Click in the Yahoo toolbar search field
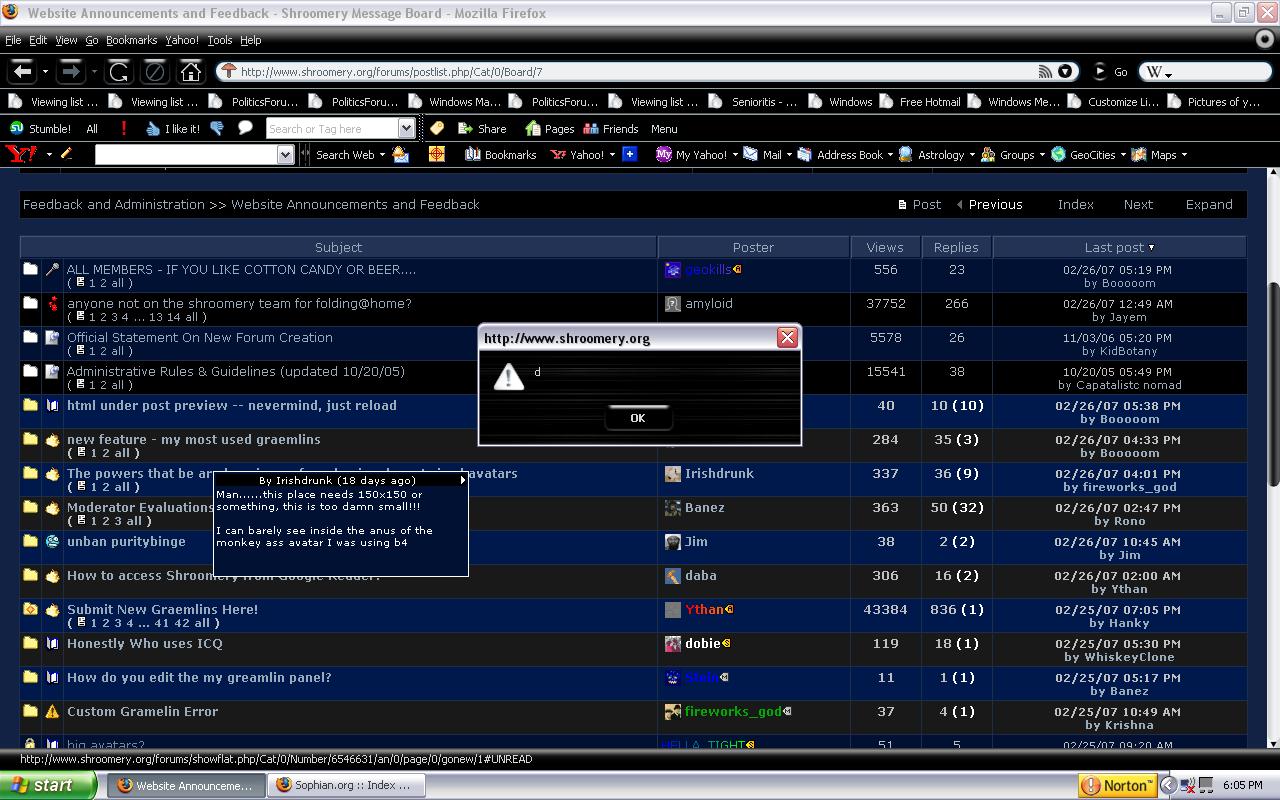Screen dimensions: 1280x800 (x=187, y=155)
